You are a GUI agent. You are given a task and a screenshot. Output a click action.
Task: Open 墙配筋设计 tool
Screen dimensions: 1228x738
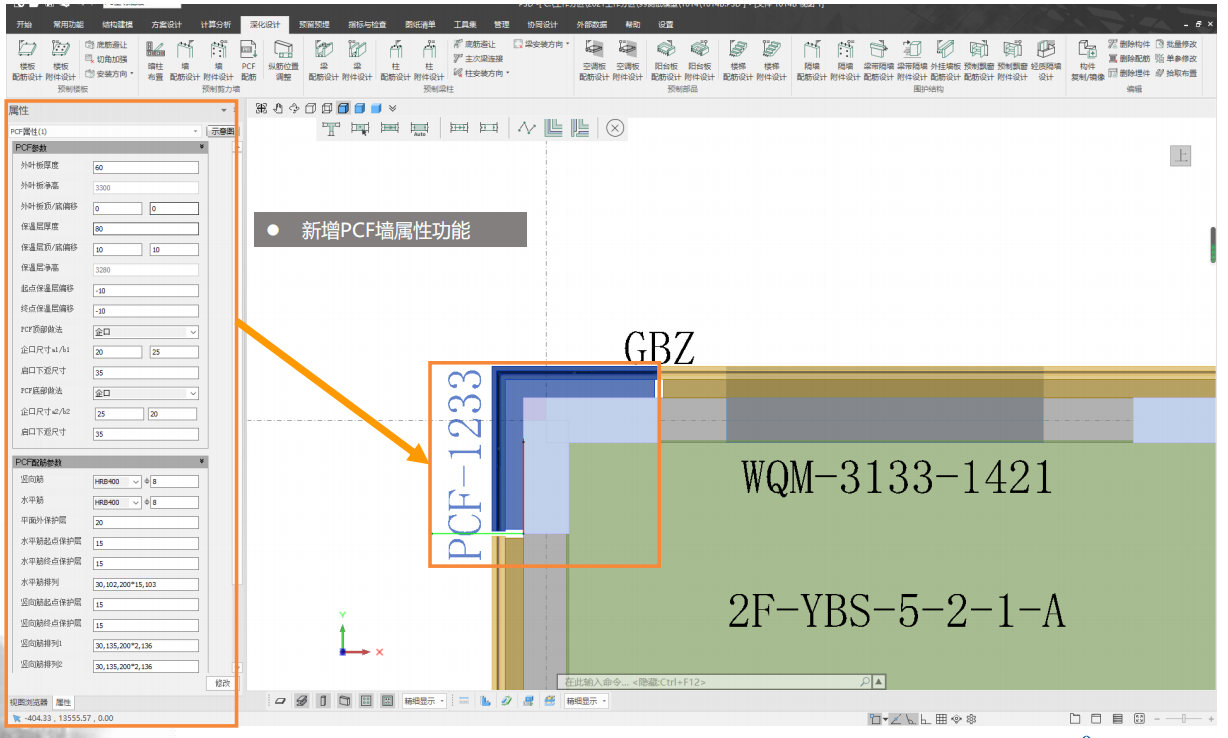pos(186,60)
